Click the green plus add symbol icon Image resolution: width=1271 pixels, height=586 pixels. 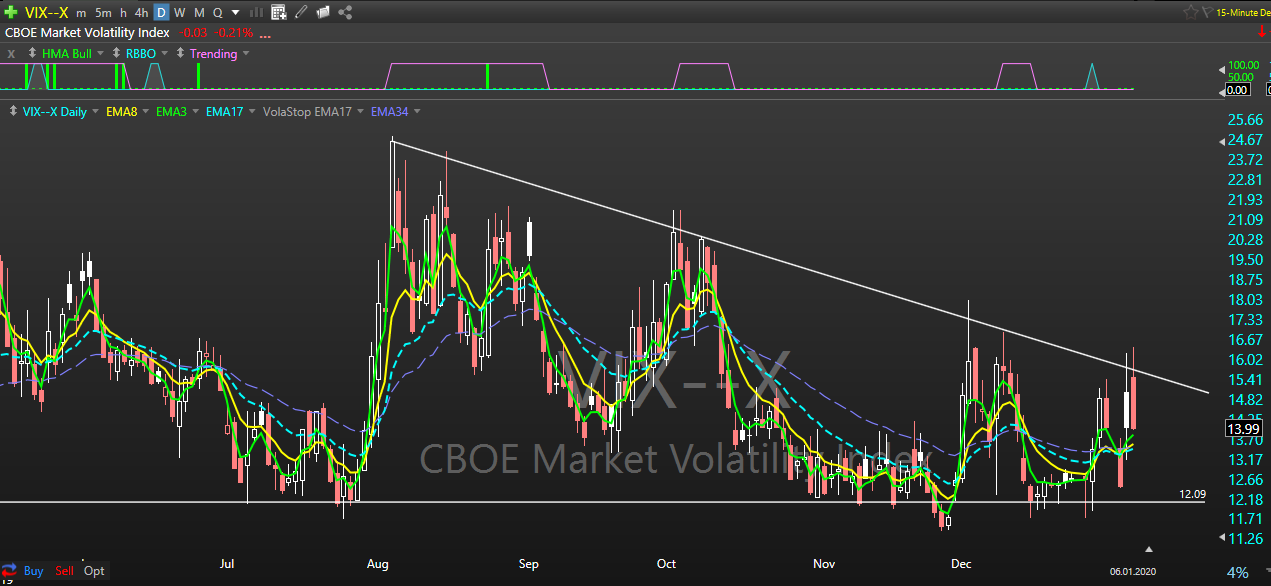point(10,13)
